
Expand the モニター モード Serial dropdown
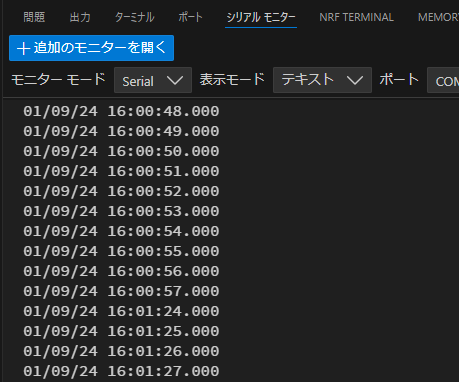pos(153,80)
